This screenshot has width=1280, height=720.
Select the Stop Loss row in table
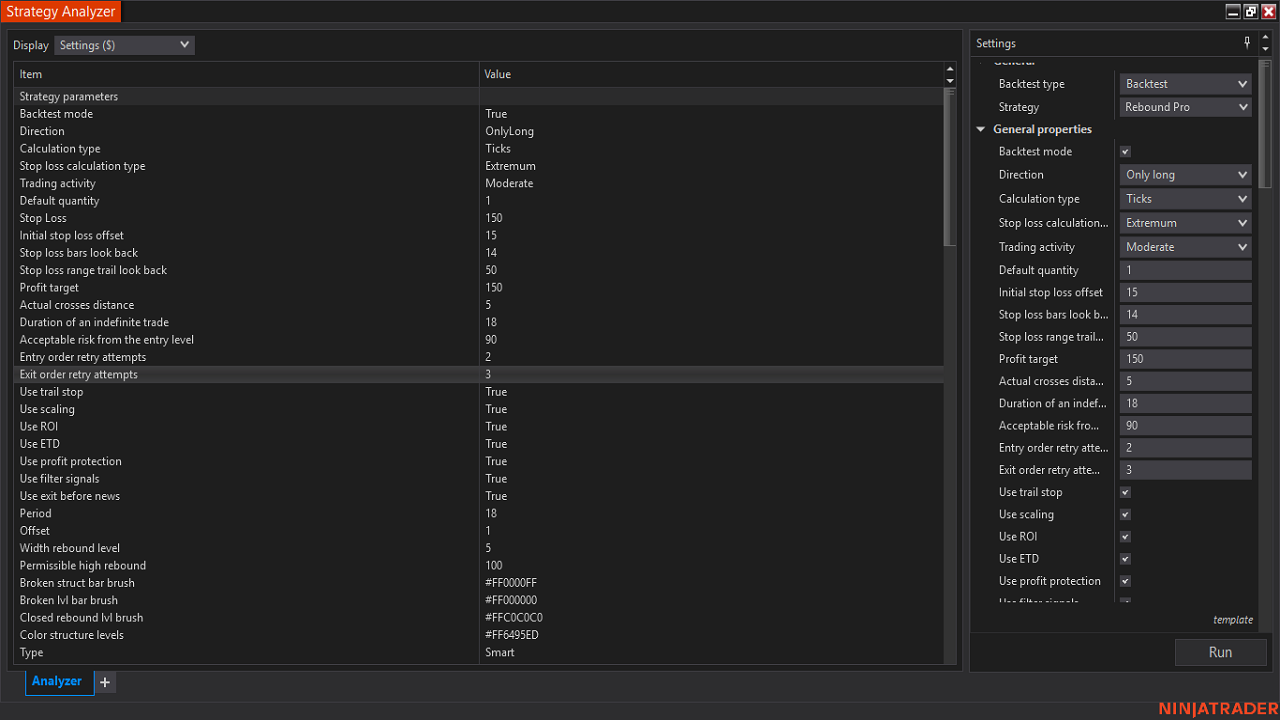tap(479, 218)
